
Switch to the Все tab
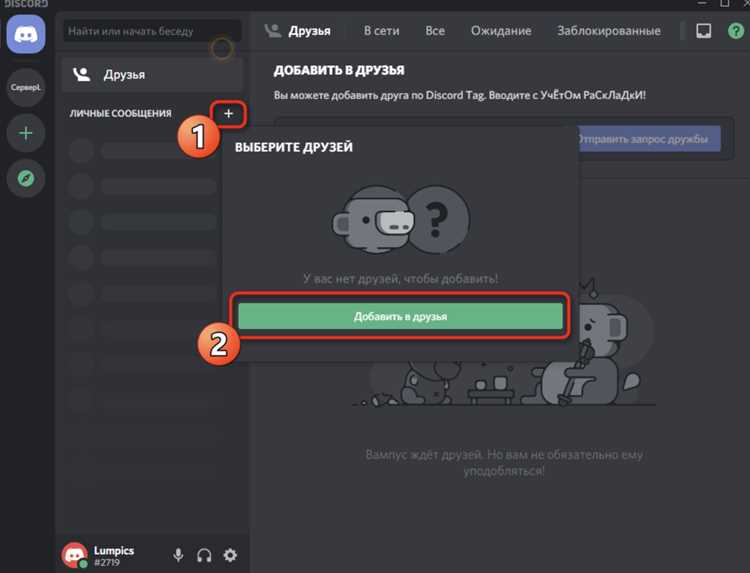tap(435, 31)
